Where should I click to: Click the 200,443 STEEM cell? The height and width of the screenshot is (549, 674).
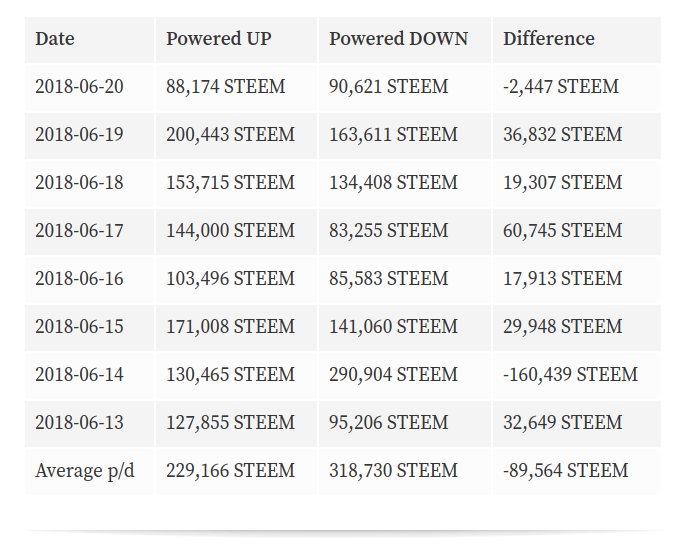click(x=230, y=135)
